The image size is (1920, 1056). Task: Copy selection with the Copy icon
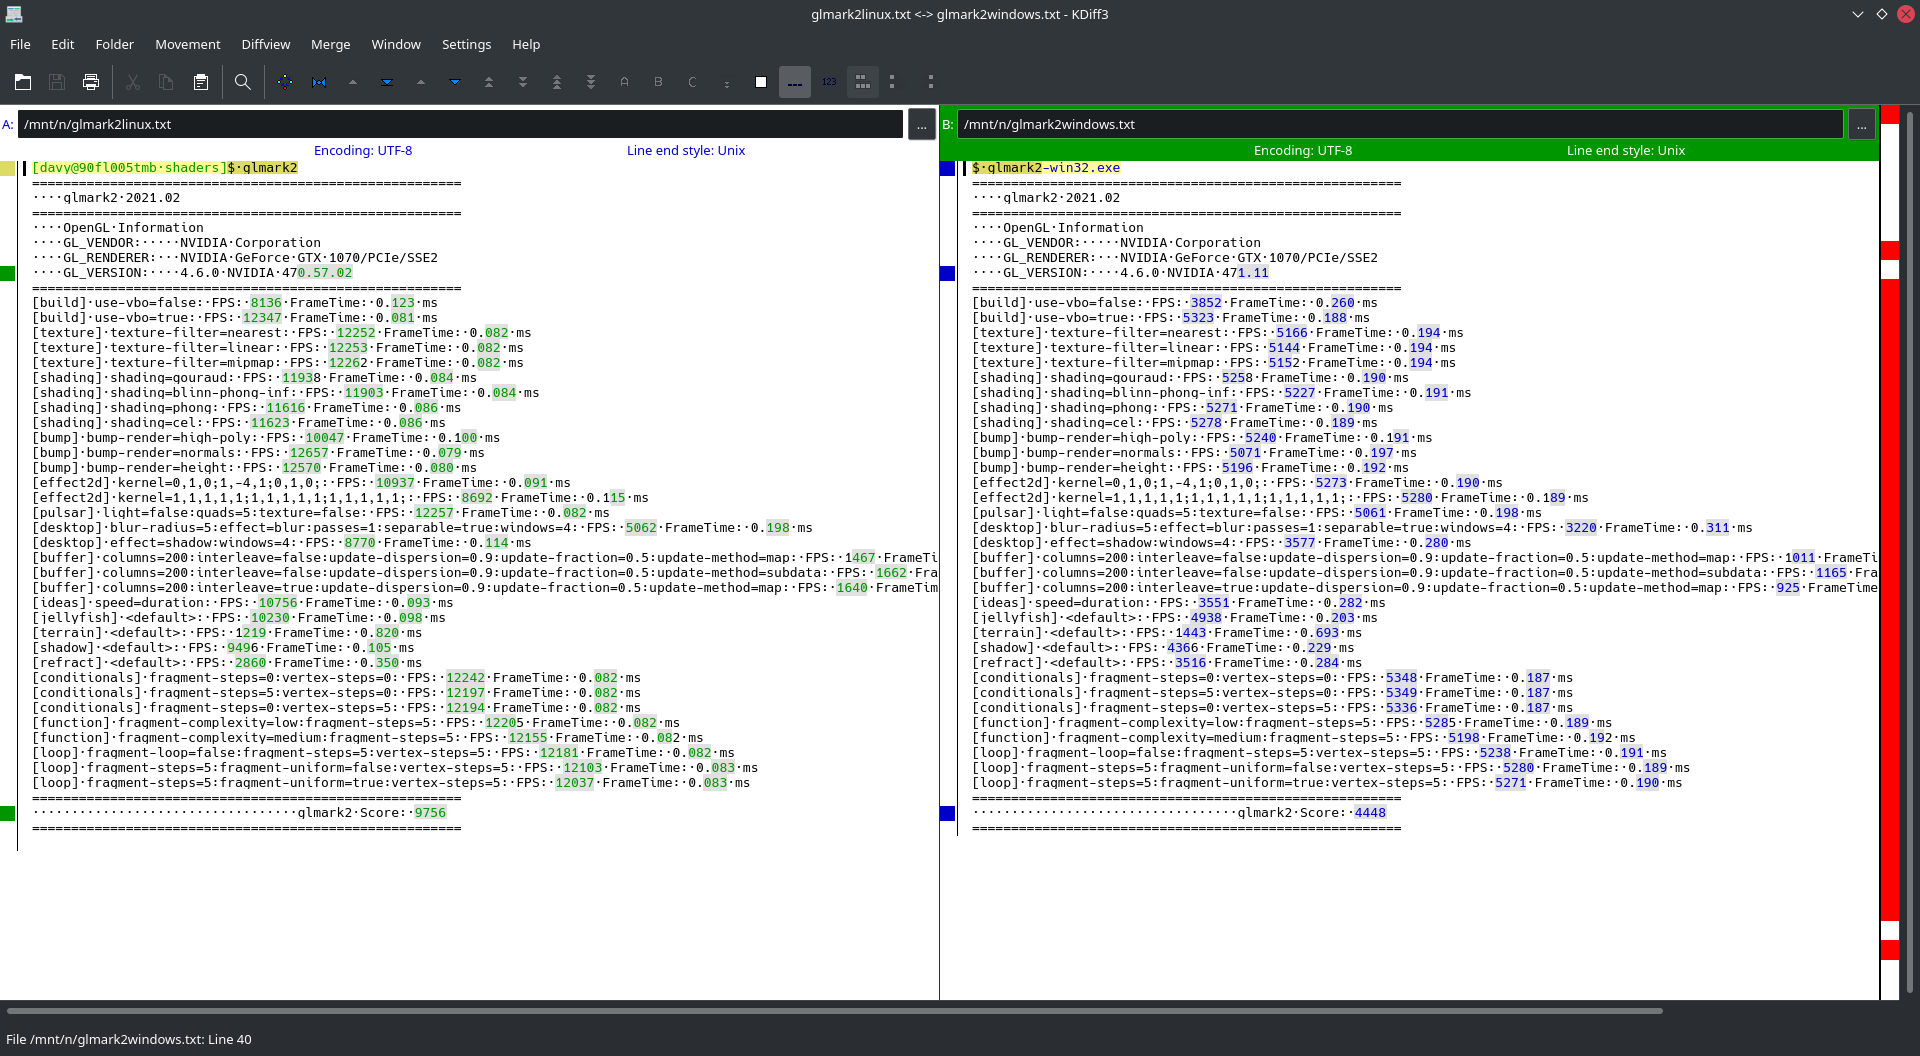pyautogui.click(x=167, y=82)
